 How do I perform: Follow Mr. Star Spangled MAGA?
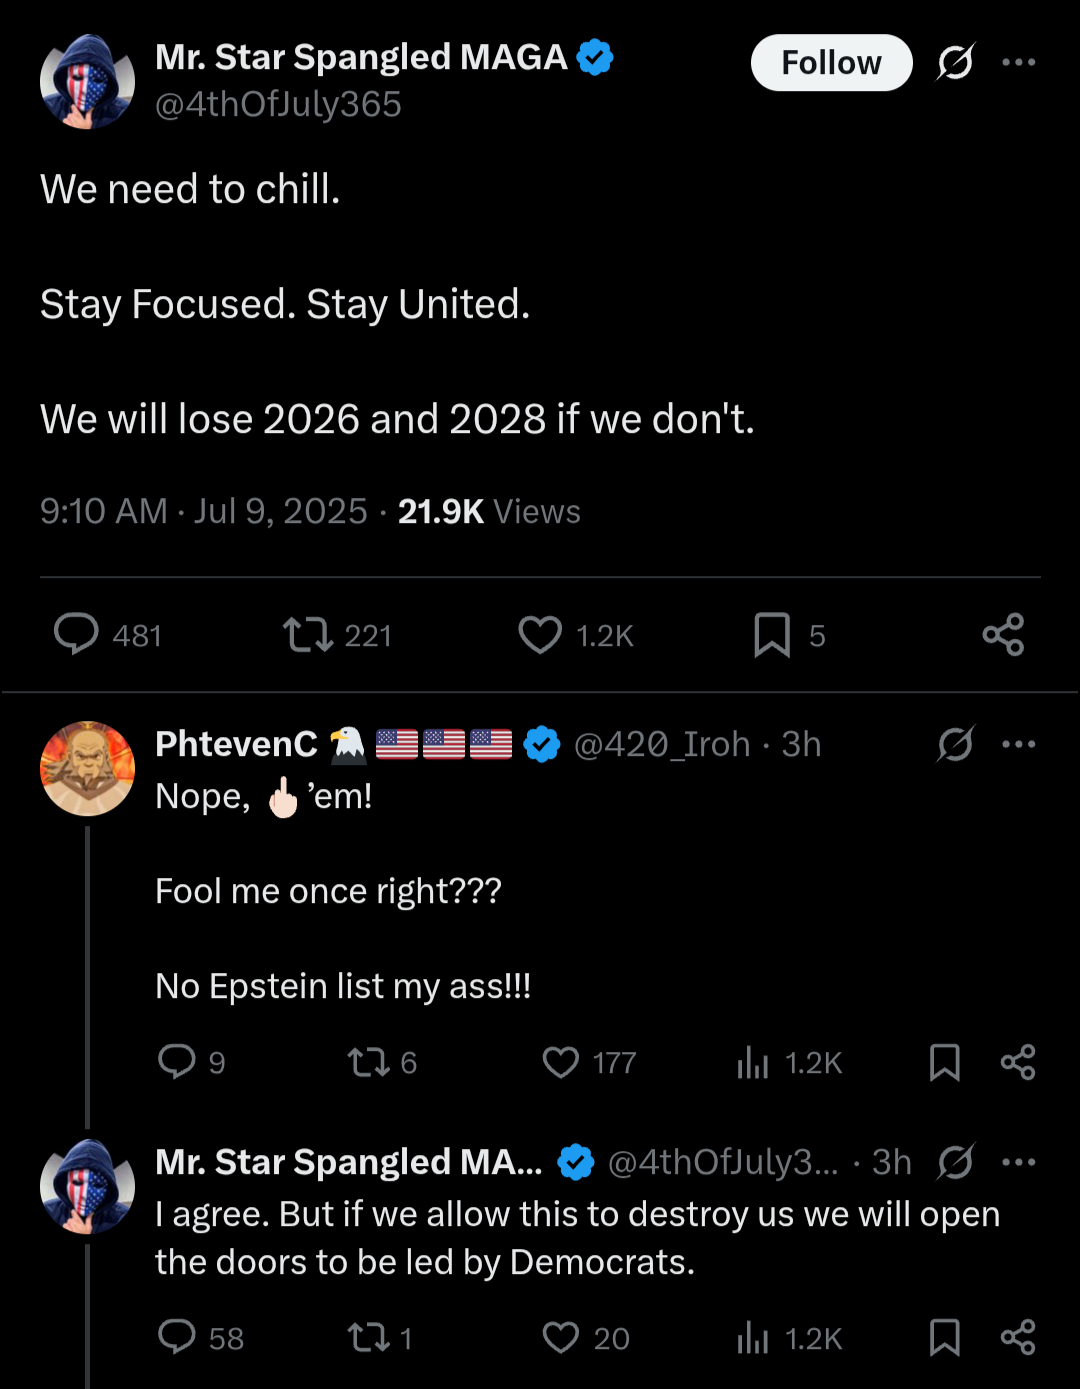coord(831,63)
